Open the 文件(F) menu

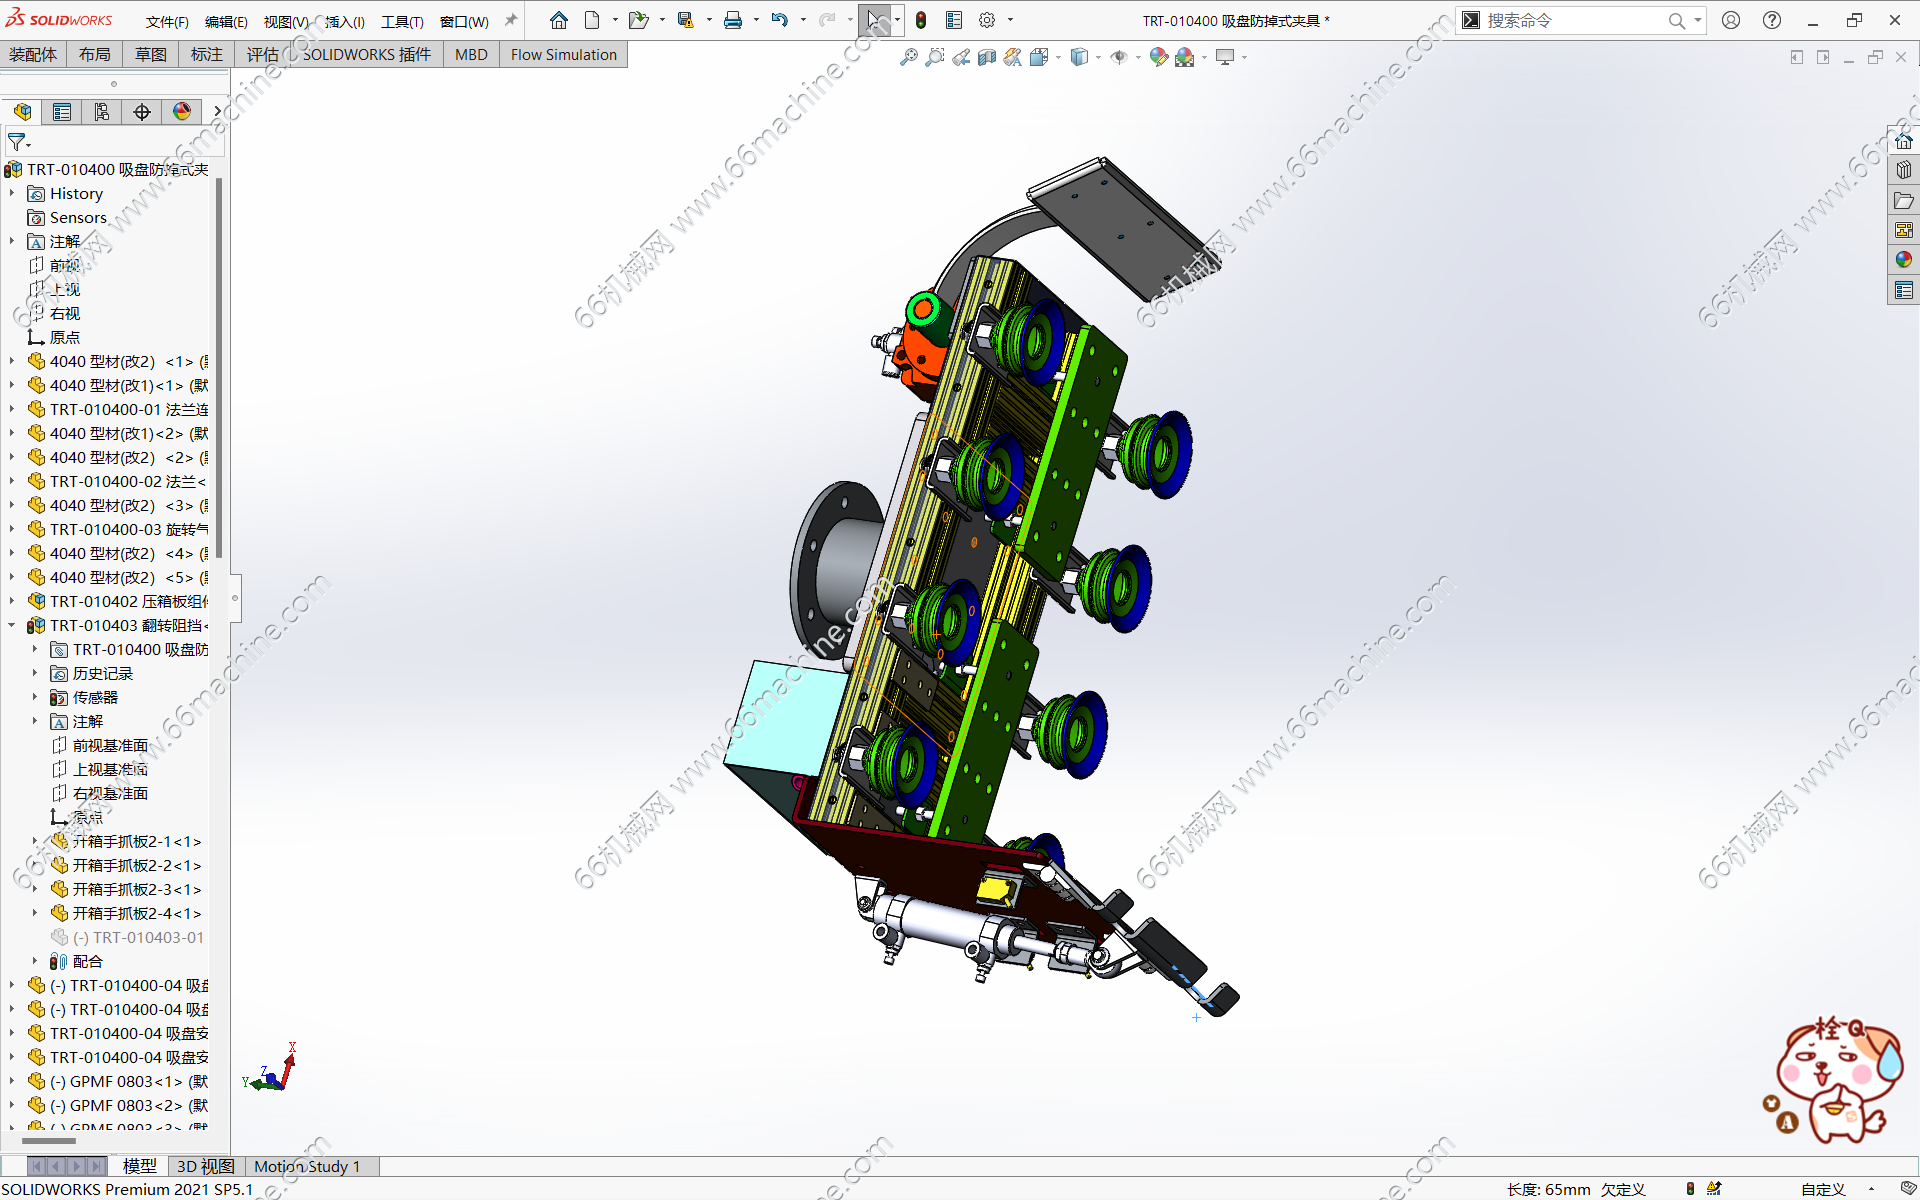coord(167,21)
